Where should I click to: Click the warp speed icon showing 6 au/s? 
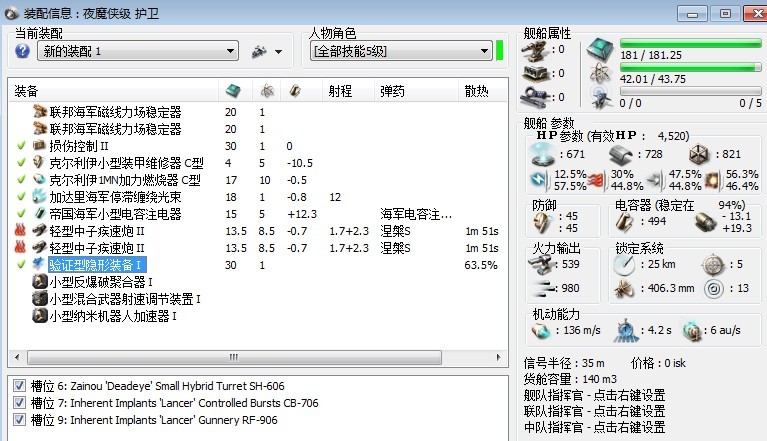692,331
